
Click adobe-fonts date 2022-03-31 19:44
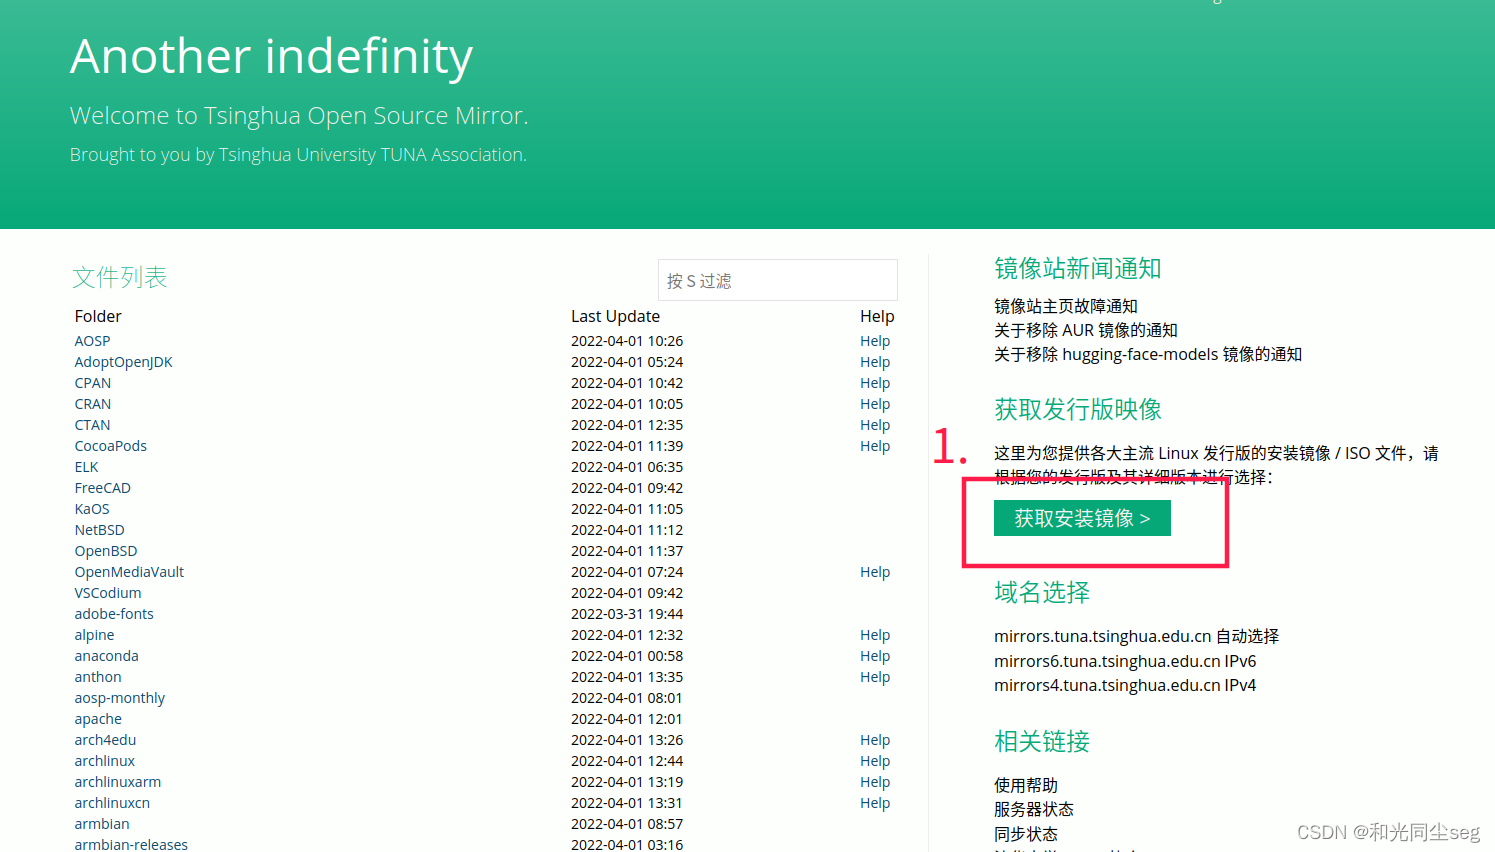pyautogui.click(x=627, y=614)
